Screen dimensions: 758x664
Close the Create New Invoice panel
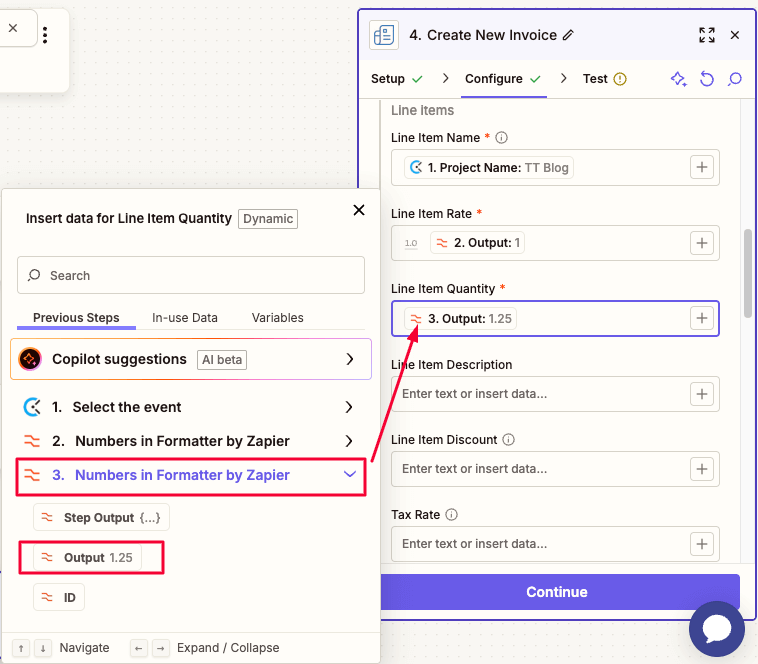point(735,35)
